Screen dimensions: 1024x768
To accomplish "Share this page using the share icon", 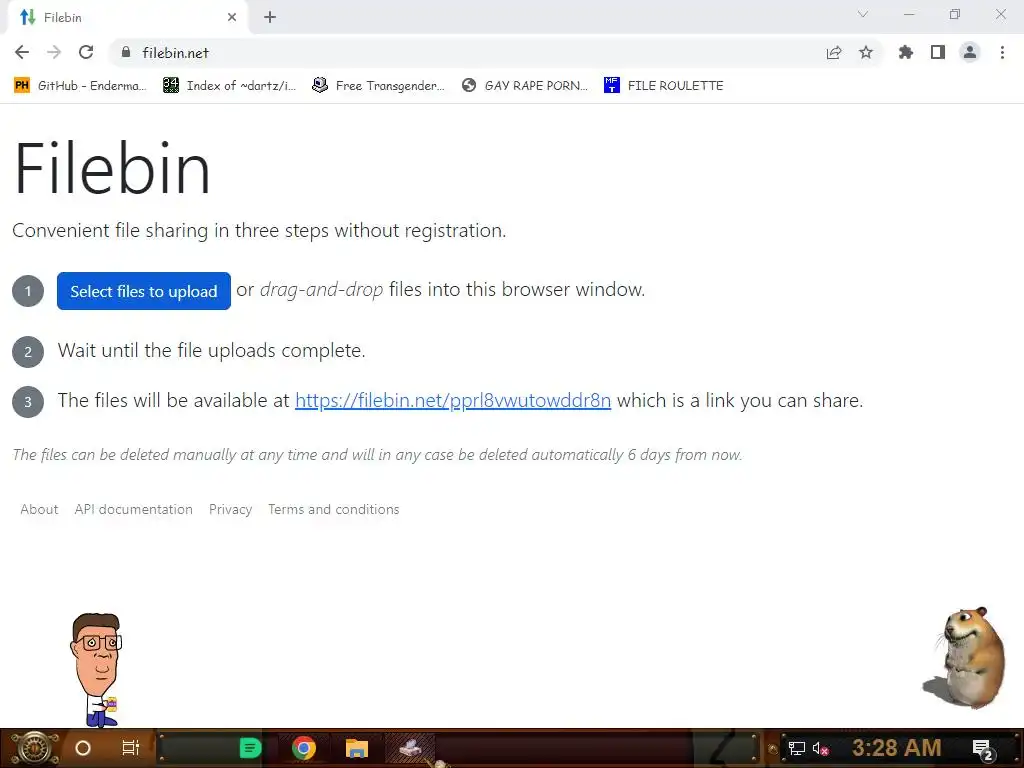I will [834, 52].
